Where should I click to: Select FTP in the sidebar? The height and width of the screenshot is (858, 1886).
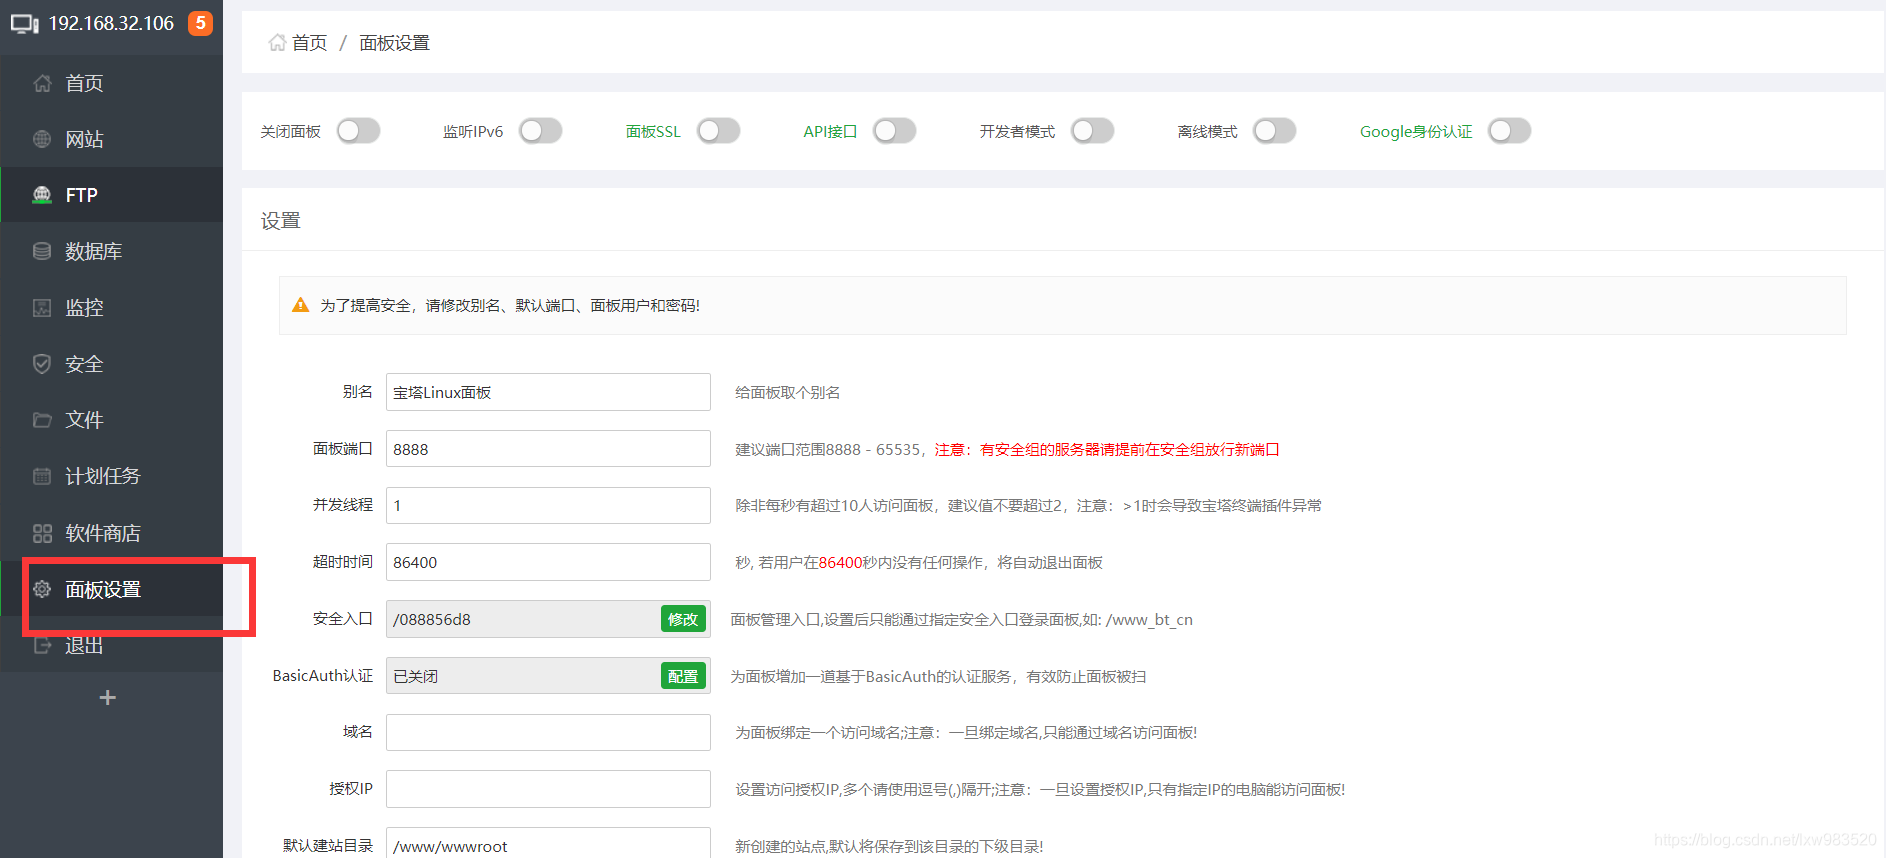[x=112, y=195]
